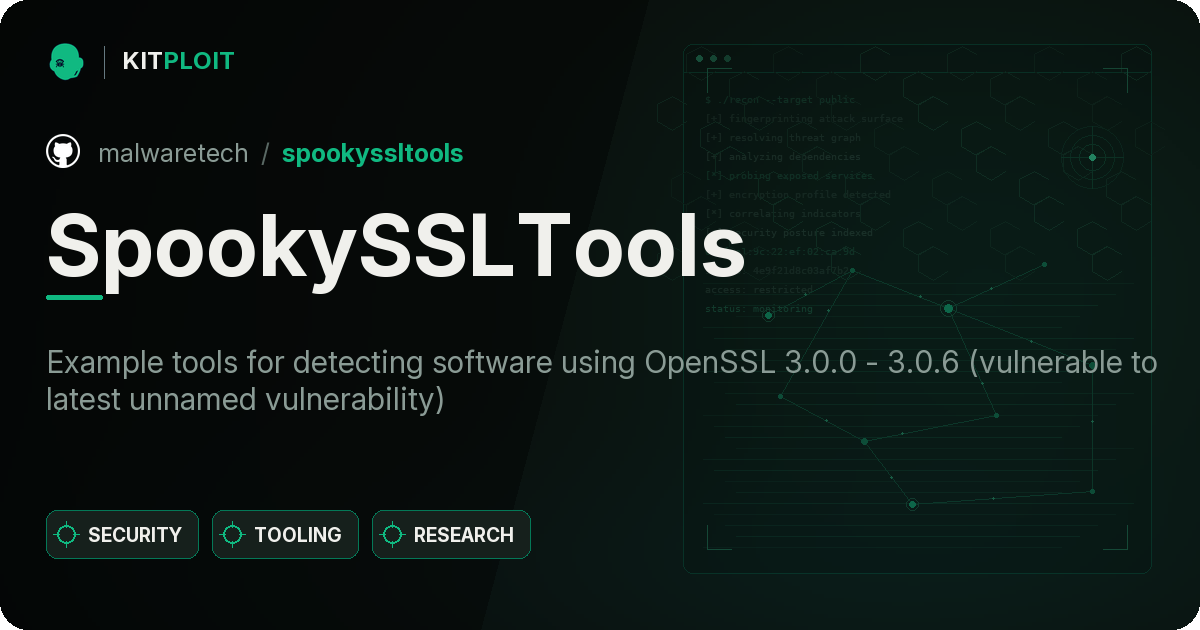Click the KITPLOIT brand name
The height and width of the screenshot is (630, 1200).
click(178, 61)
